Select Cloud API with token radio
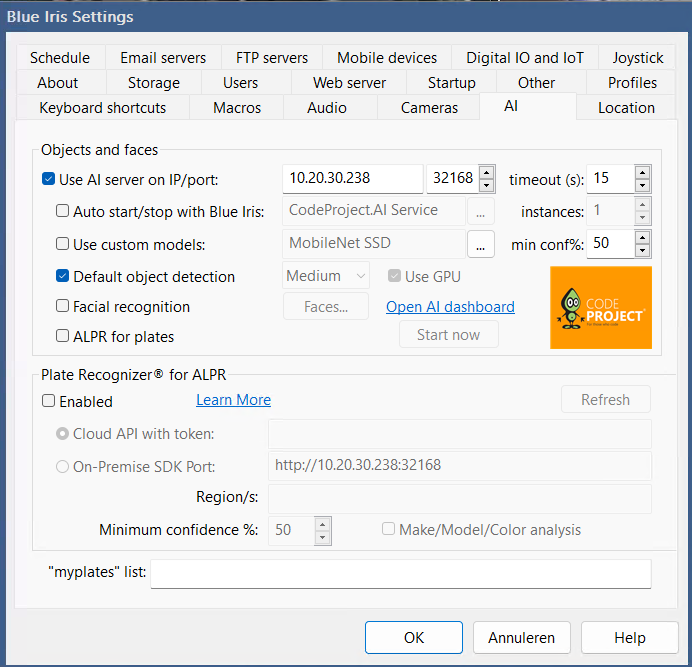Viewport: 692px width, 667px height. [x=62, y=434]
